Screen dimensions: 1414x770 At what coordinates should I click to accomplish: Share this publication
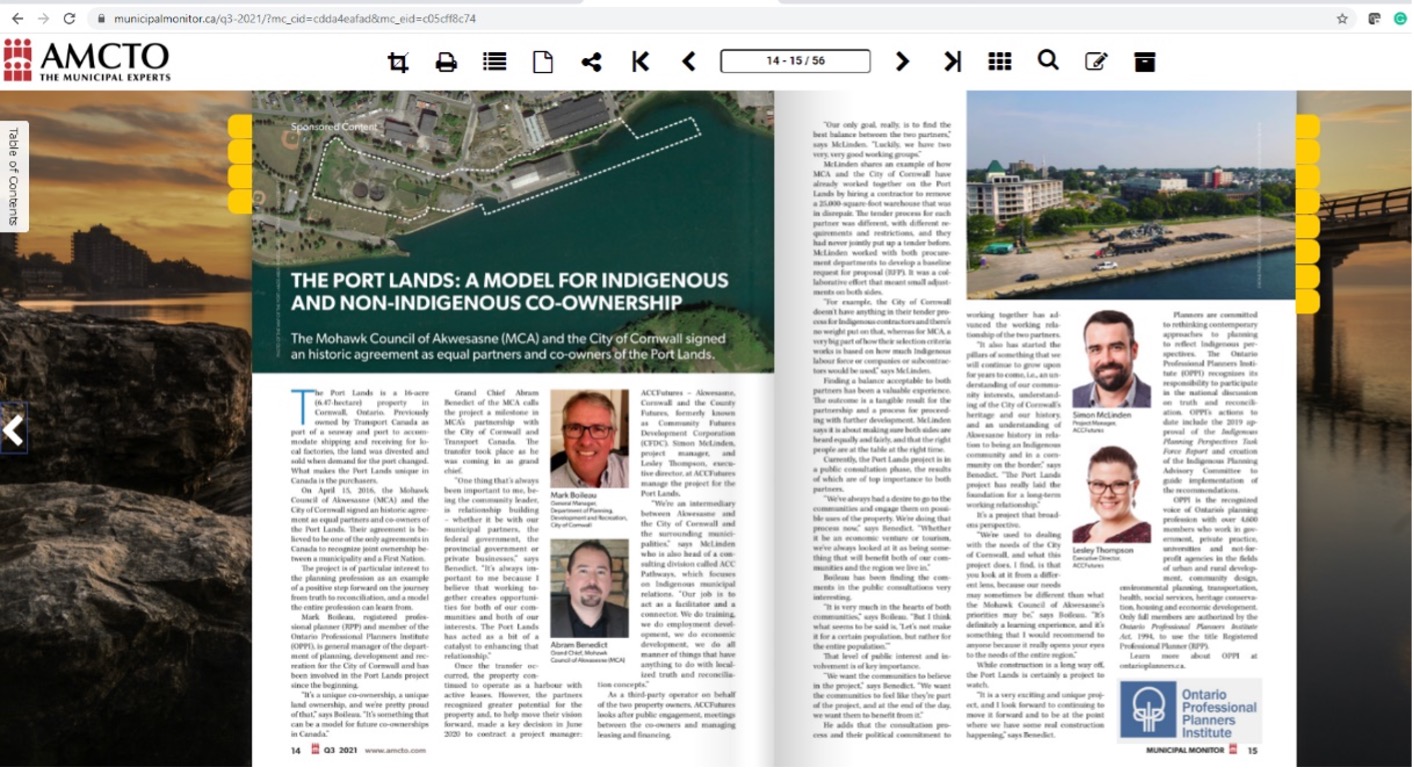pyautogui.click(x=591, y=62)
